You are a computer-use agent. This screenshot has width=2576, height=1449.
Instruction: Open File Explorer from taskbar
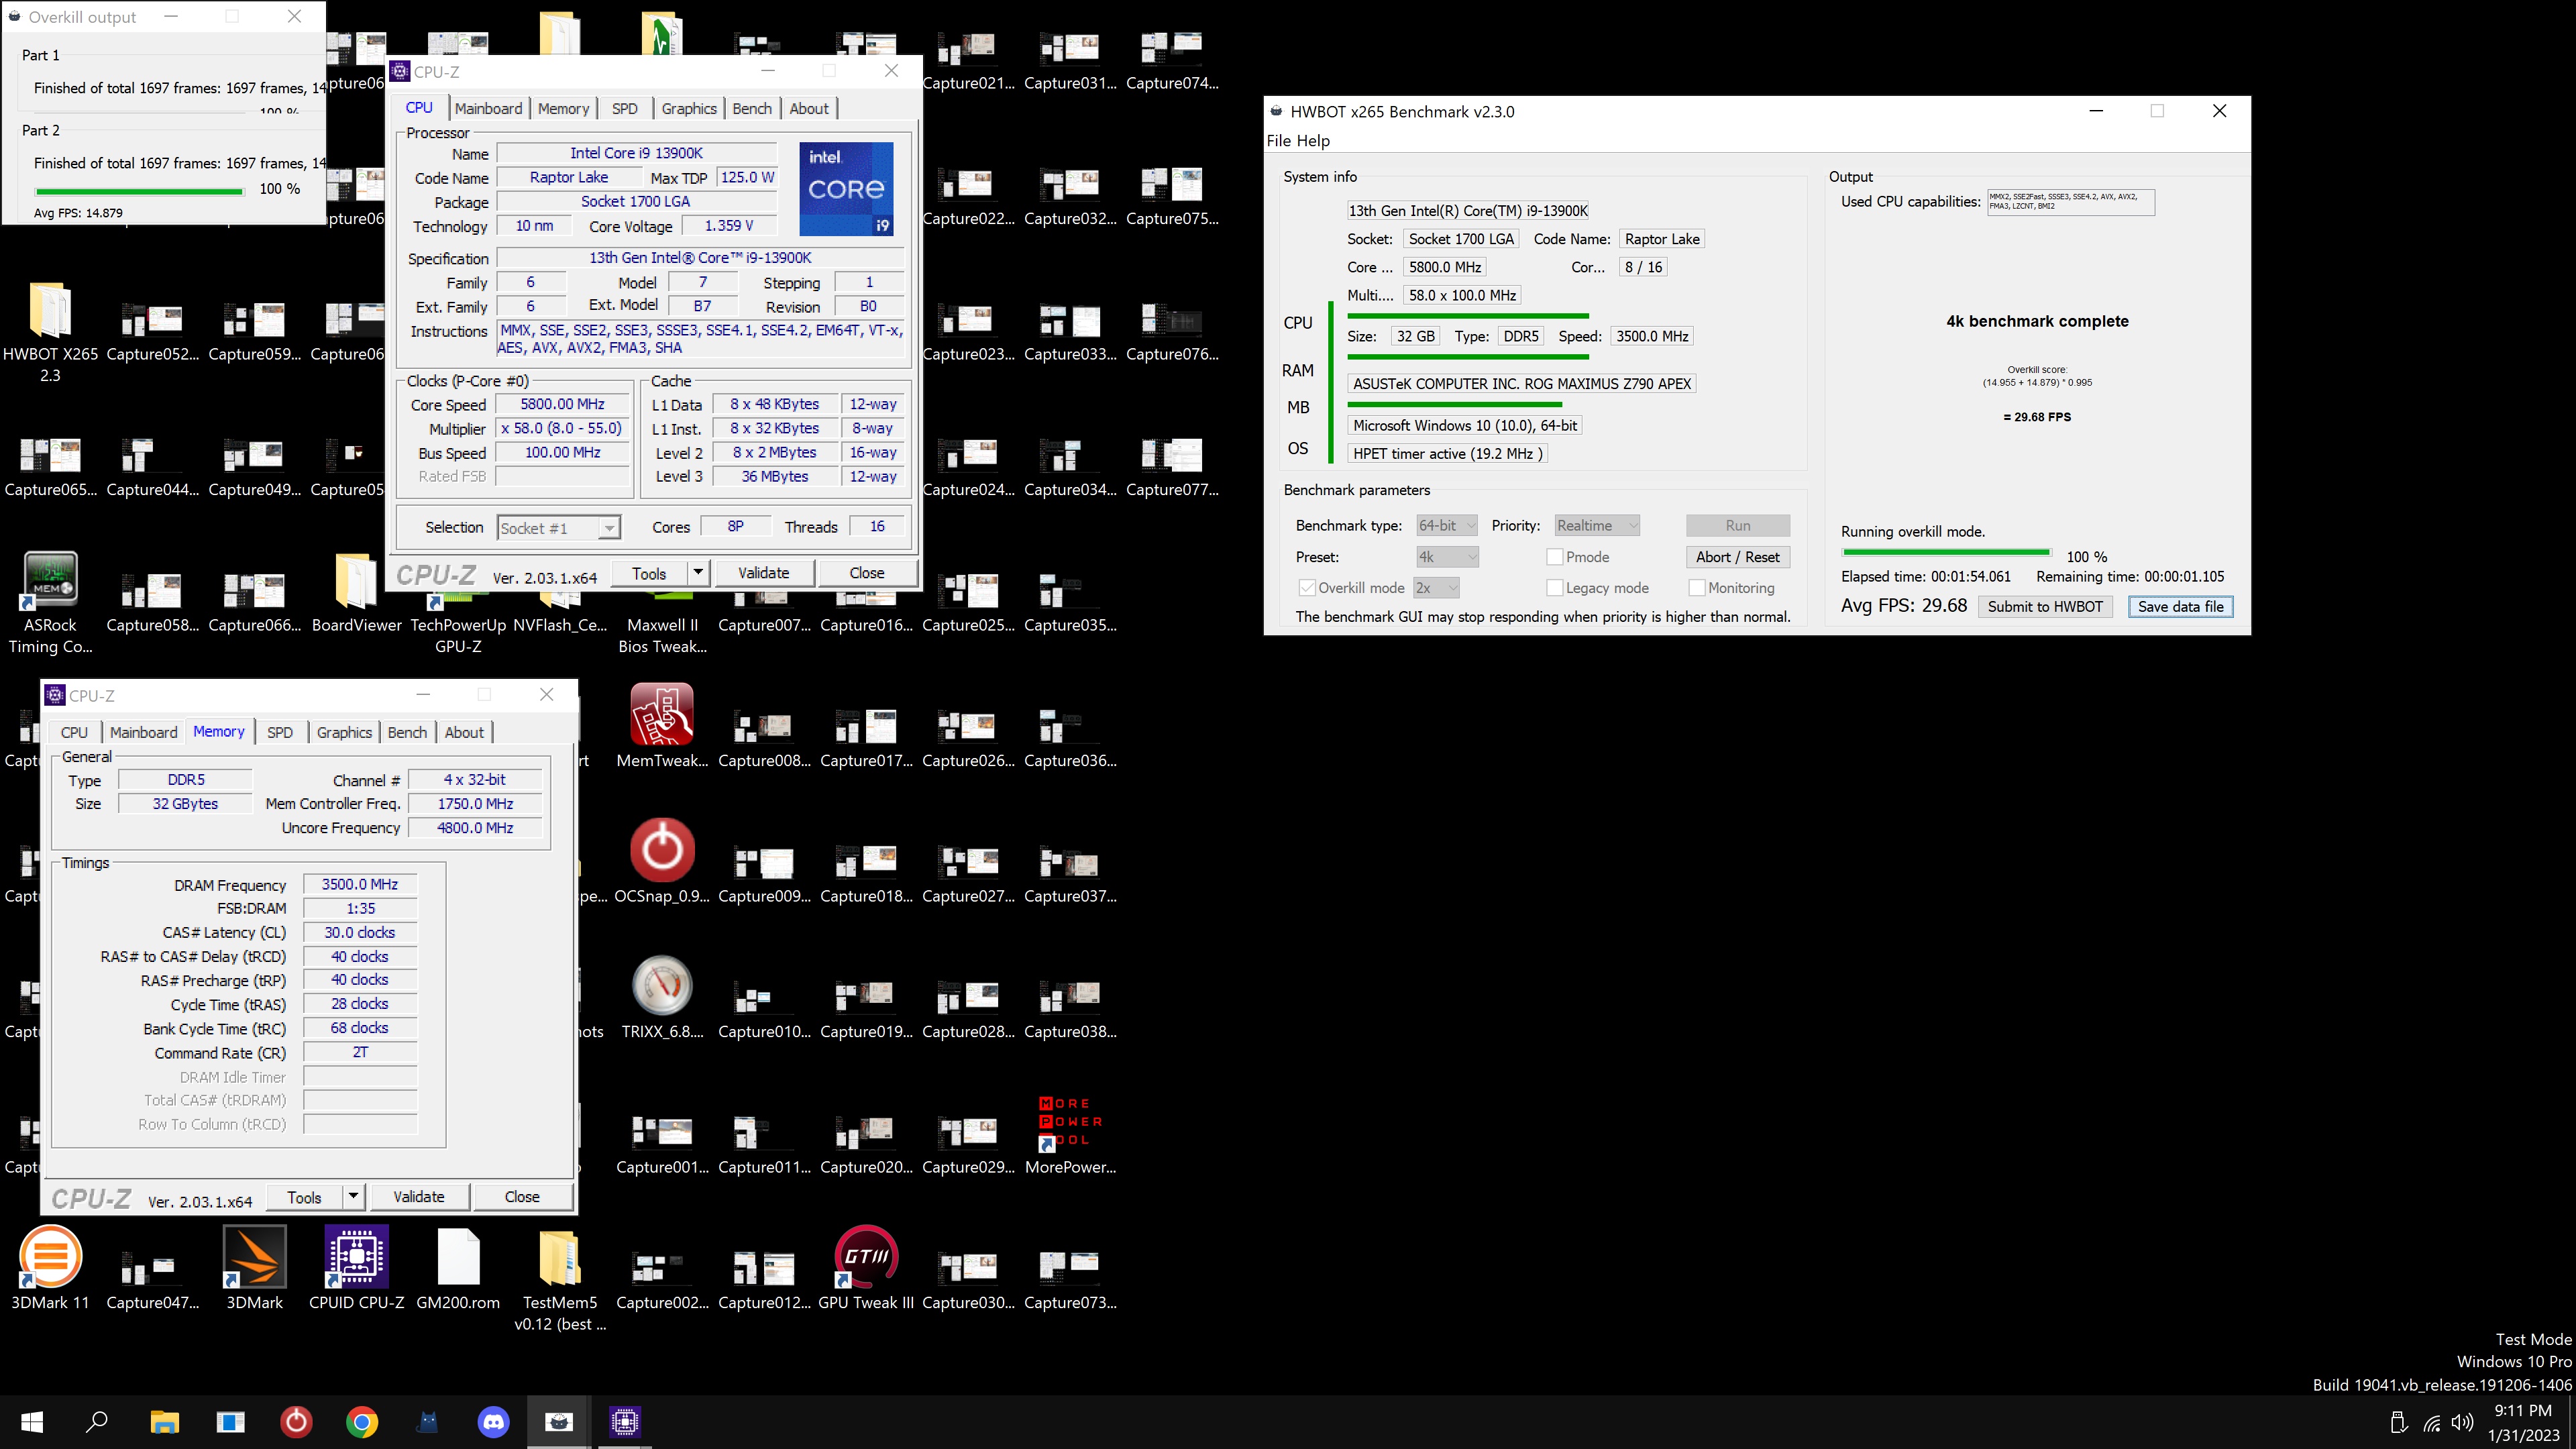pyautogui.click(x=164, y=1421)
